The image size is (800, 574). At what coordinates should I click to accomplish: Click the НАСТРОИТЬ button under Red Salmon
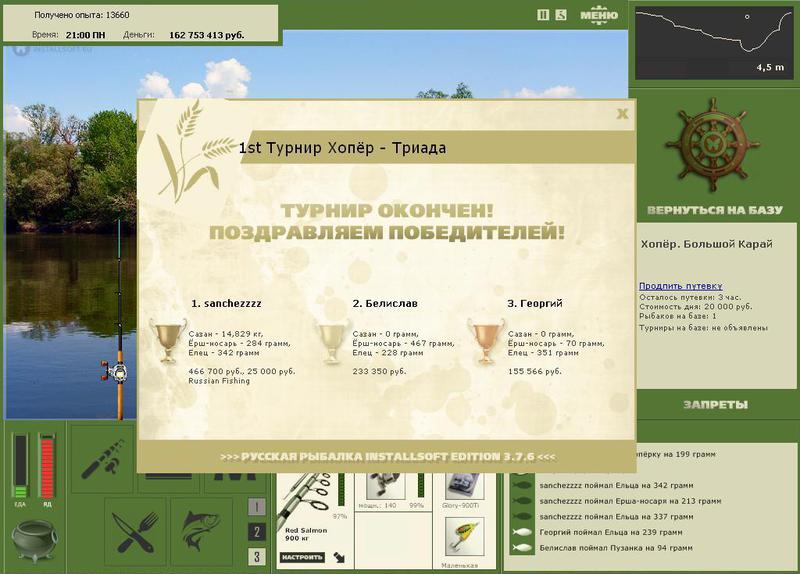point(302,557)
